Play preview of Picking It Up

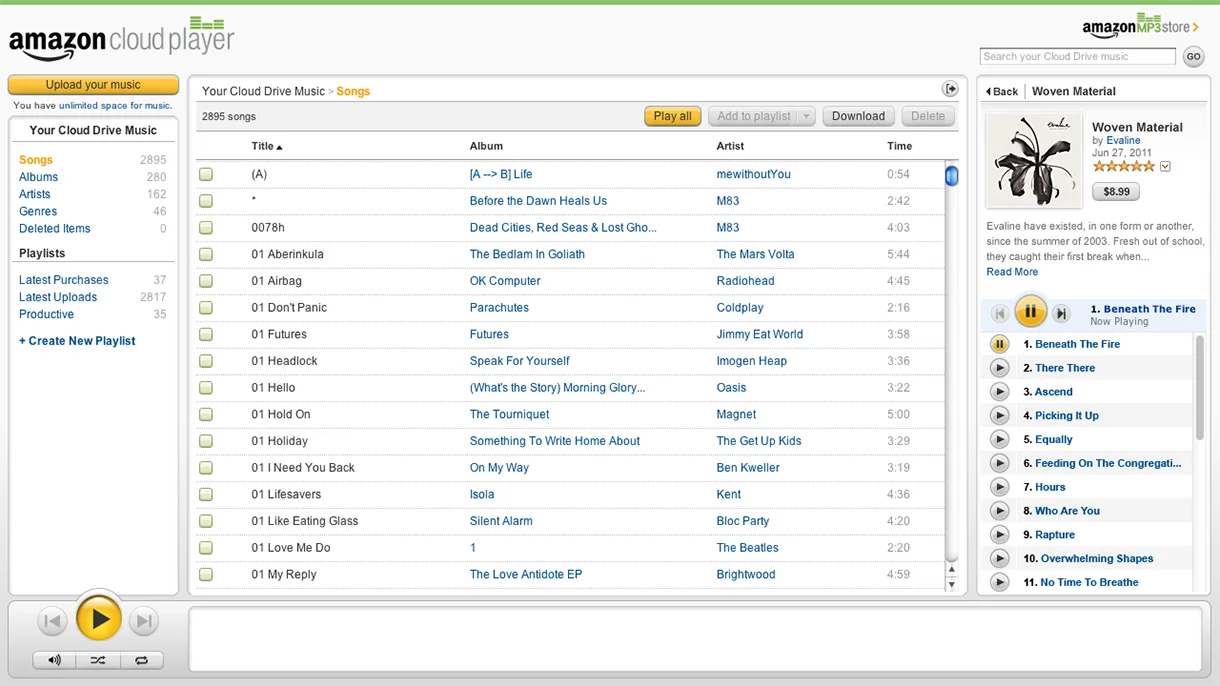pos(999,415)
